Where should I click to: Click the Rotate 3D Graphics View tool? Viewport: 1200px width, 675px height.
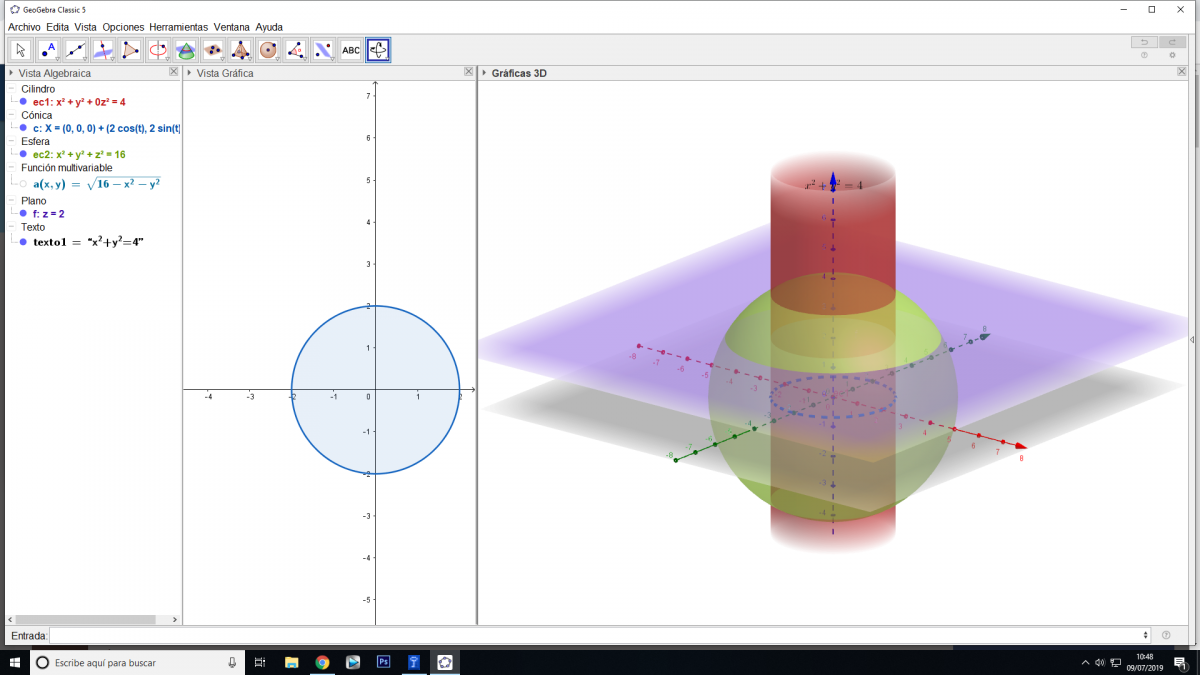click(378, 49)
